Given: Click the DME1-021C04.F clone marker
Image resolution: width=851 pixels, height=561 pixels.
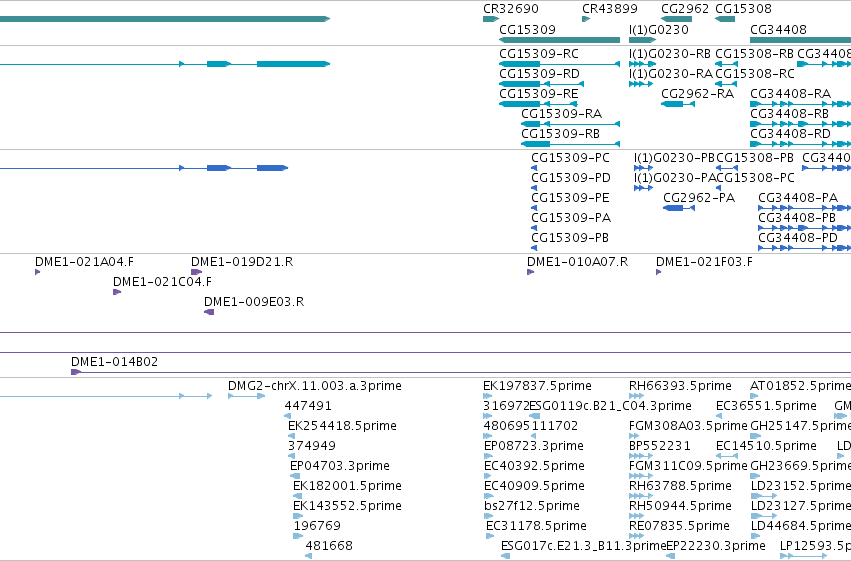Looking at the screenshot, I should (117, 292).
